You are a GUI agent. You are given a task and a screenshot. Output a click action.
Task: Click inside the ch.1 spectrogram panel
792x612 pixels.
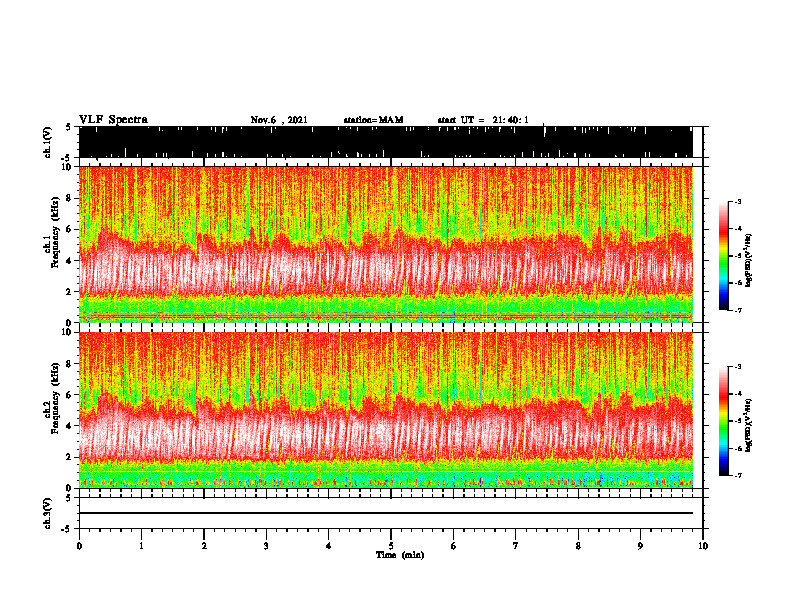386,244
